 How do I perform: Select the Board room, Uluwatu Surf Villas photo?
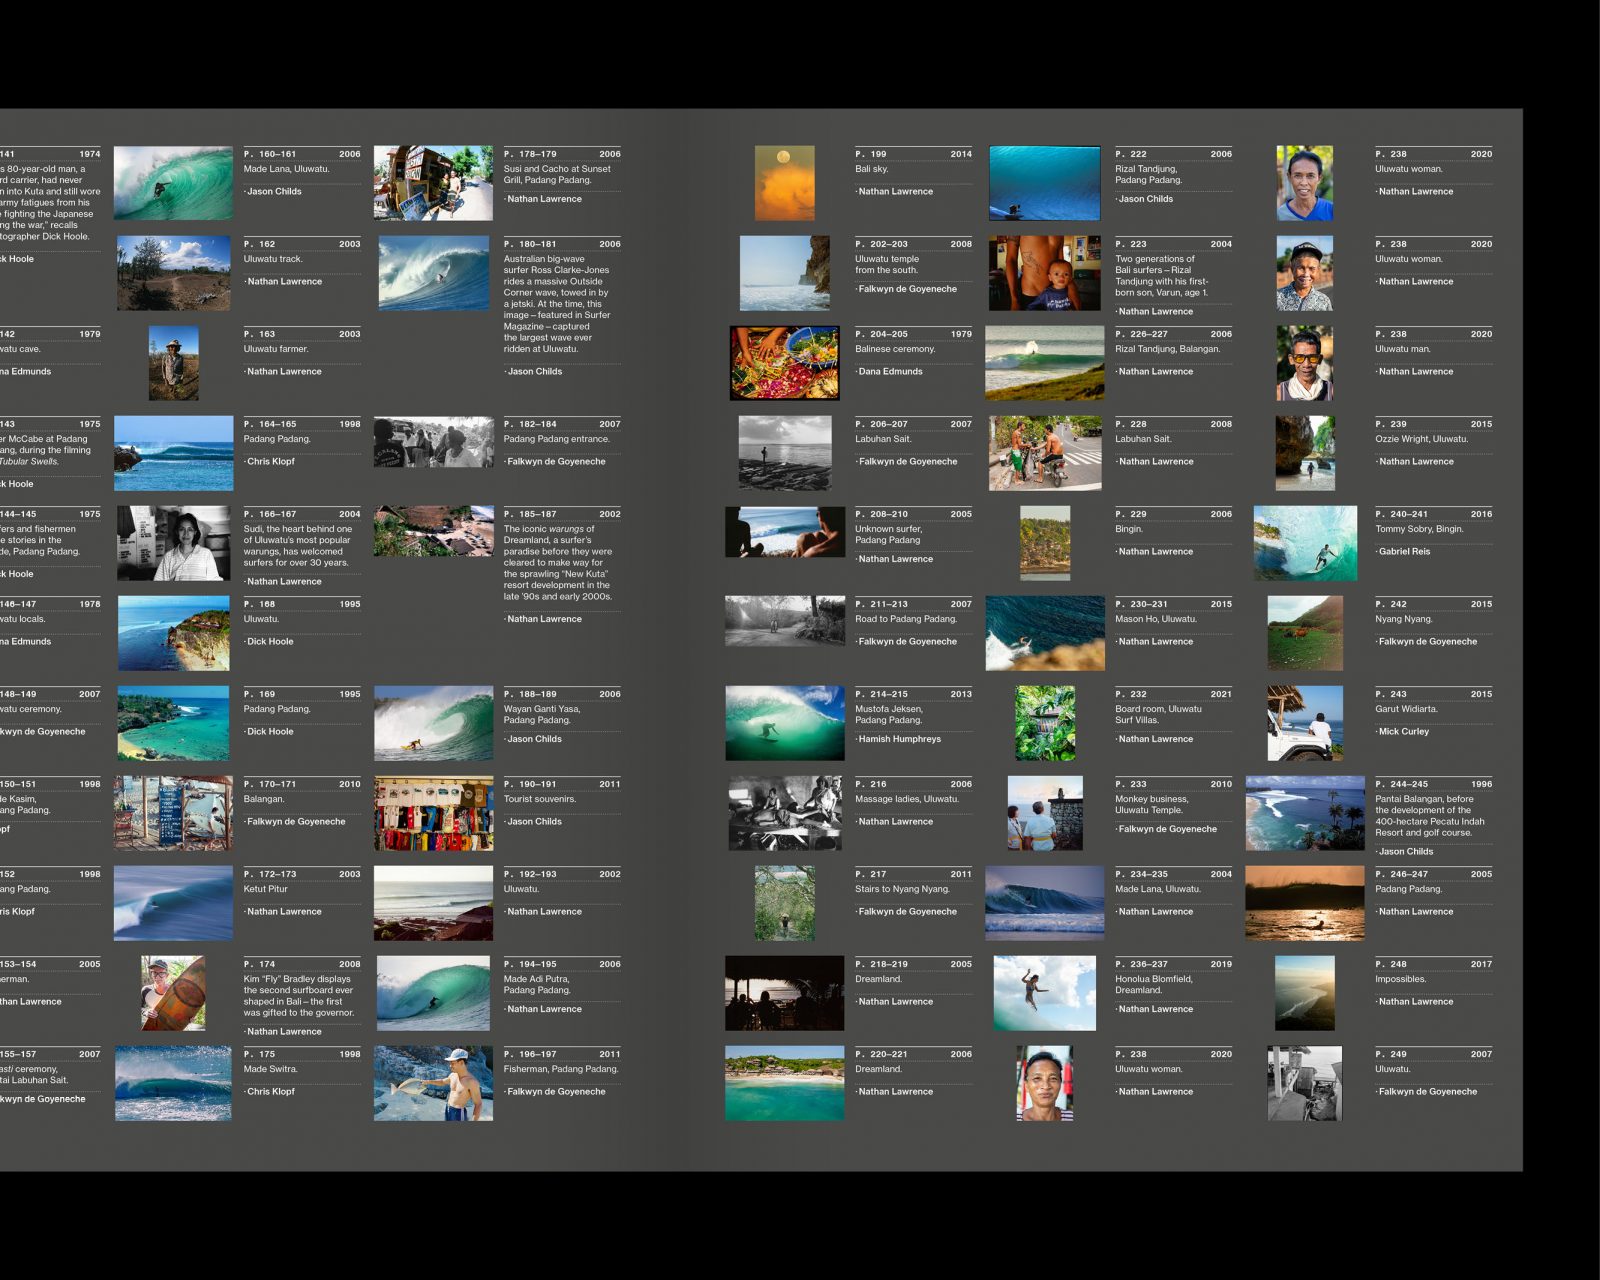[x=1044, y=723]
